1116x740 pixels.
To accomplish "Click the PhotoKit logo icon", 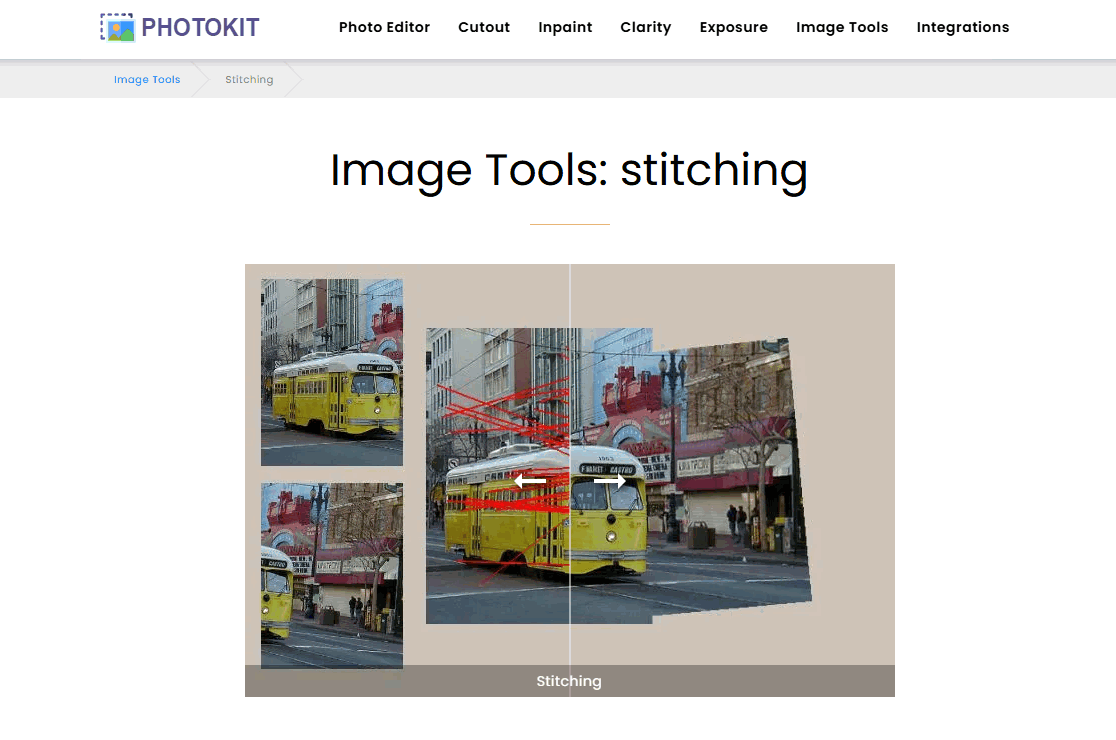I will [x=118, y=28].
